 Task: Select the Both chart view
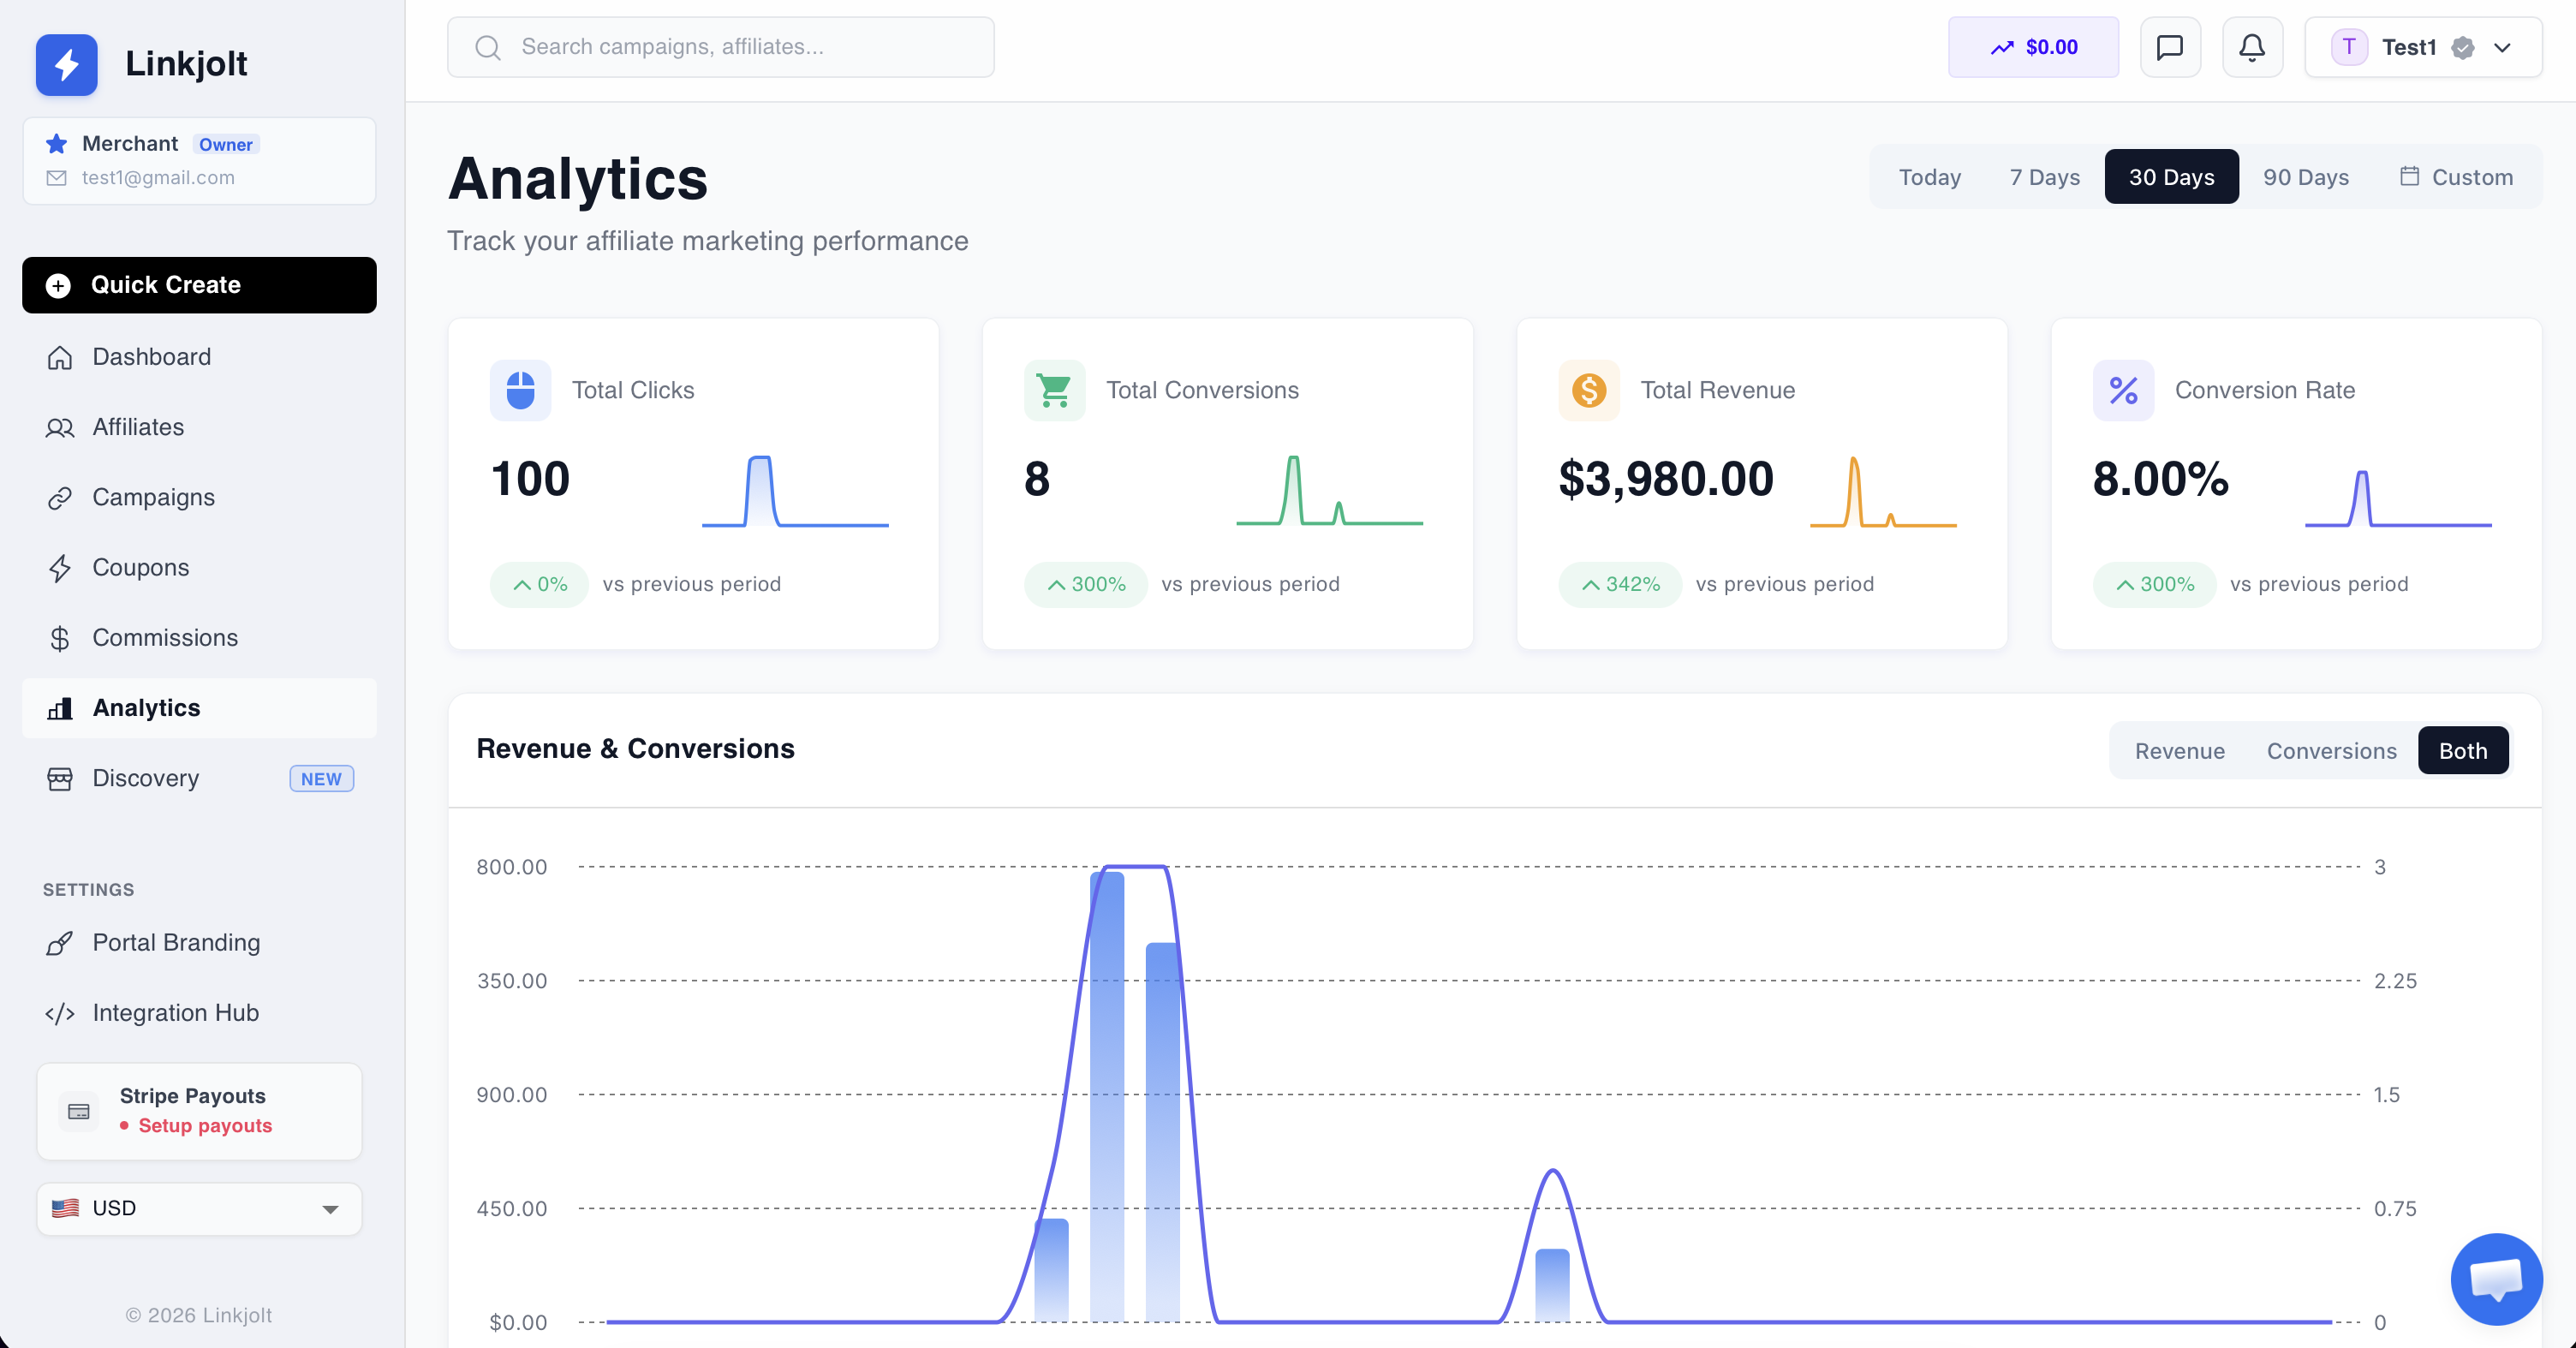click(x=2462, y=751)
